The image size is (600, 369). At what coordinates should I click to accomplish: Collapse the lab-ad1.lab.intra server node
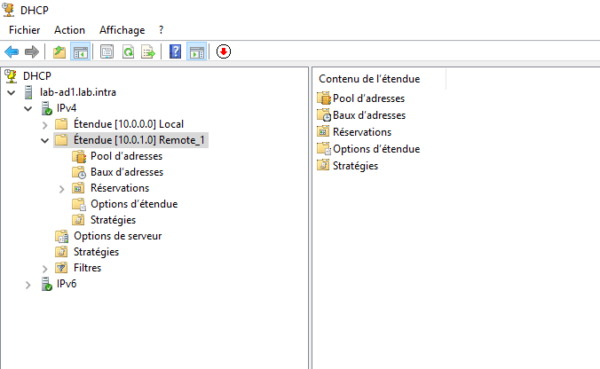coord(11,93)
